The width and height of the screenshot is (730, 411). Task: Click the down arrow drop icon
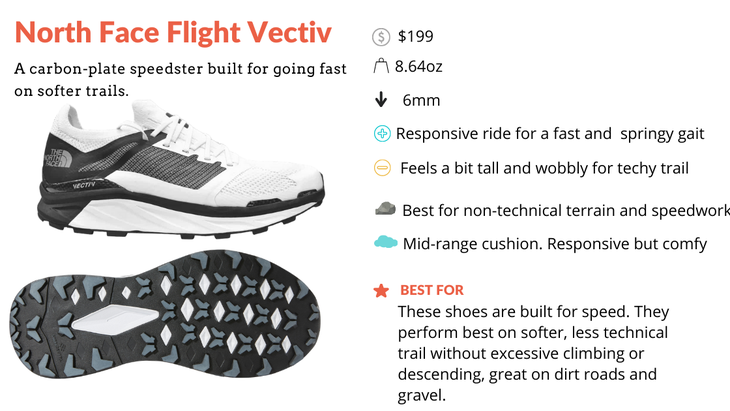point(381,99)
